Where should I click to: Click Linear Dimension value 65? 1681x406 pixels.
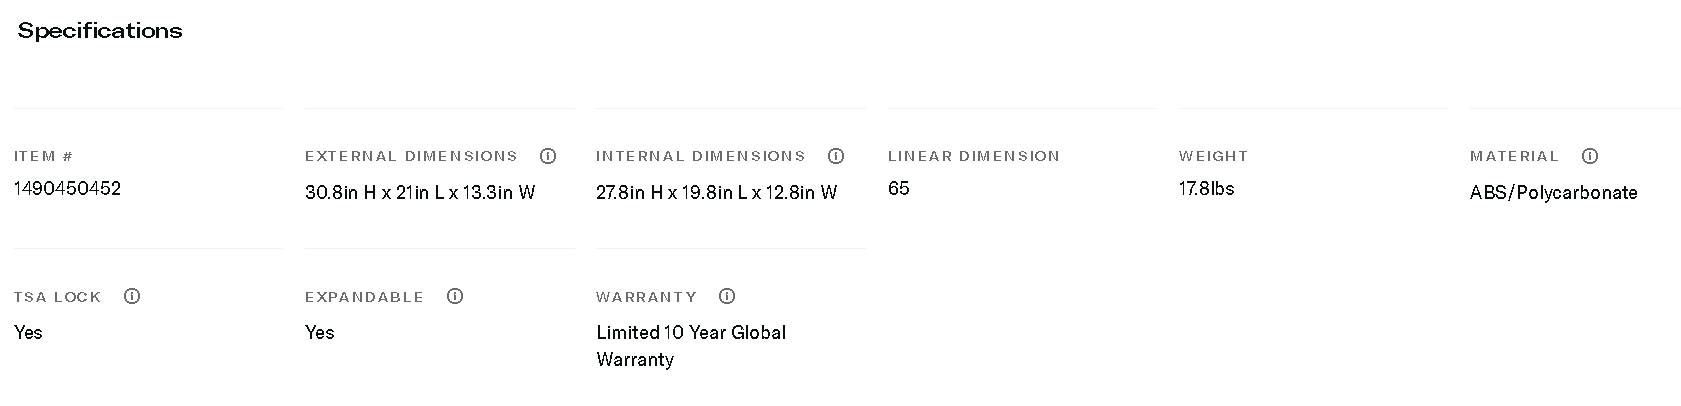899,189
